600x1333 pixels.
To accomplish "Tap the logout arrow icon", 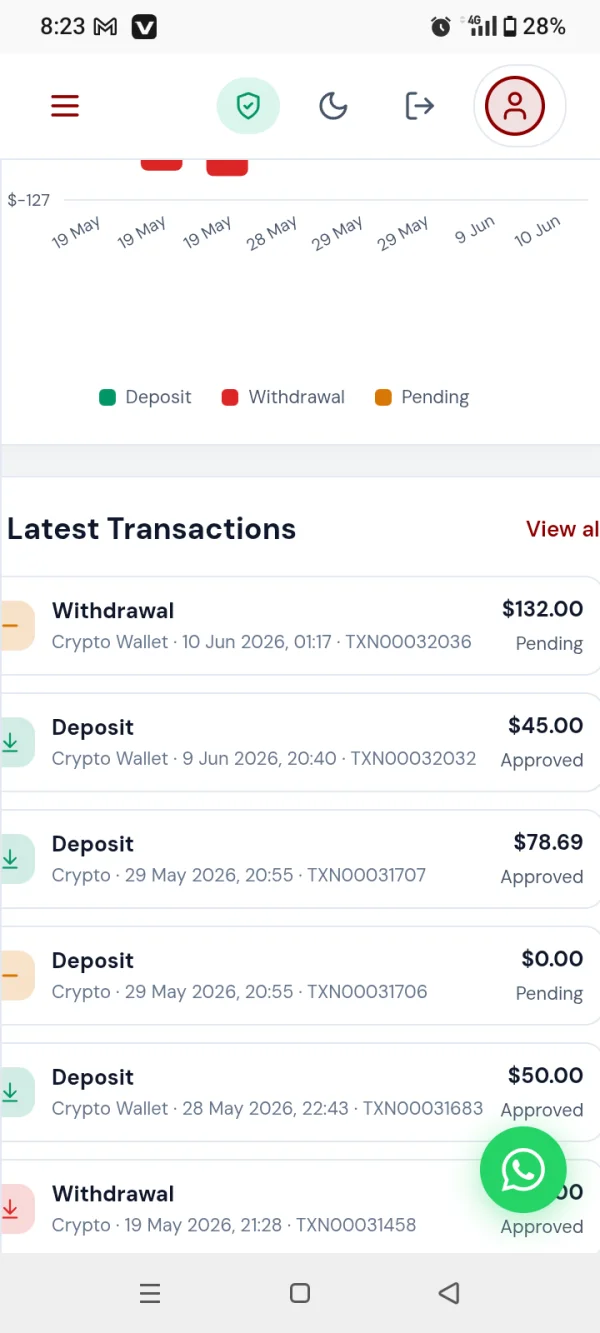I will [419, 106].
